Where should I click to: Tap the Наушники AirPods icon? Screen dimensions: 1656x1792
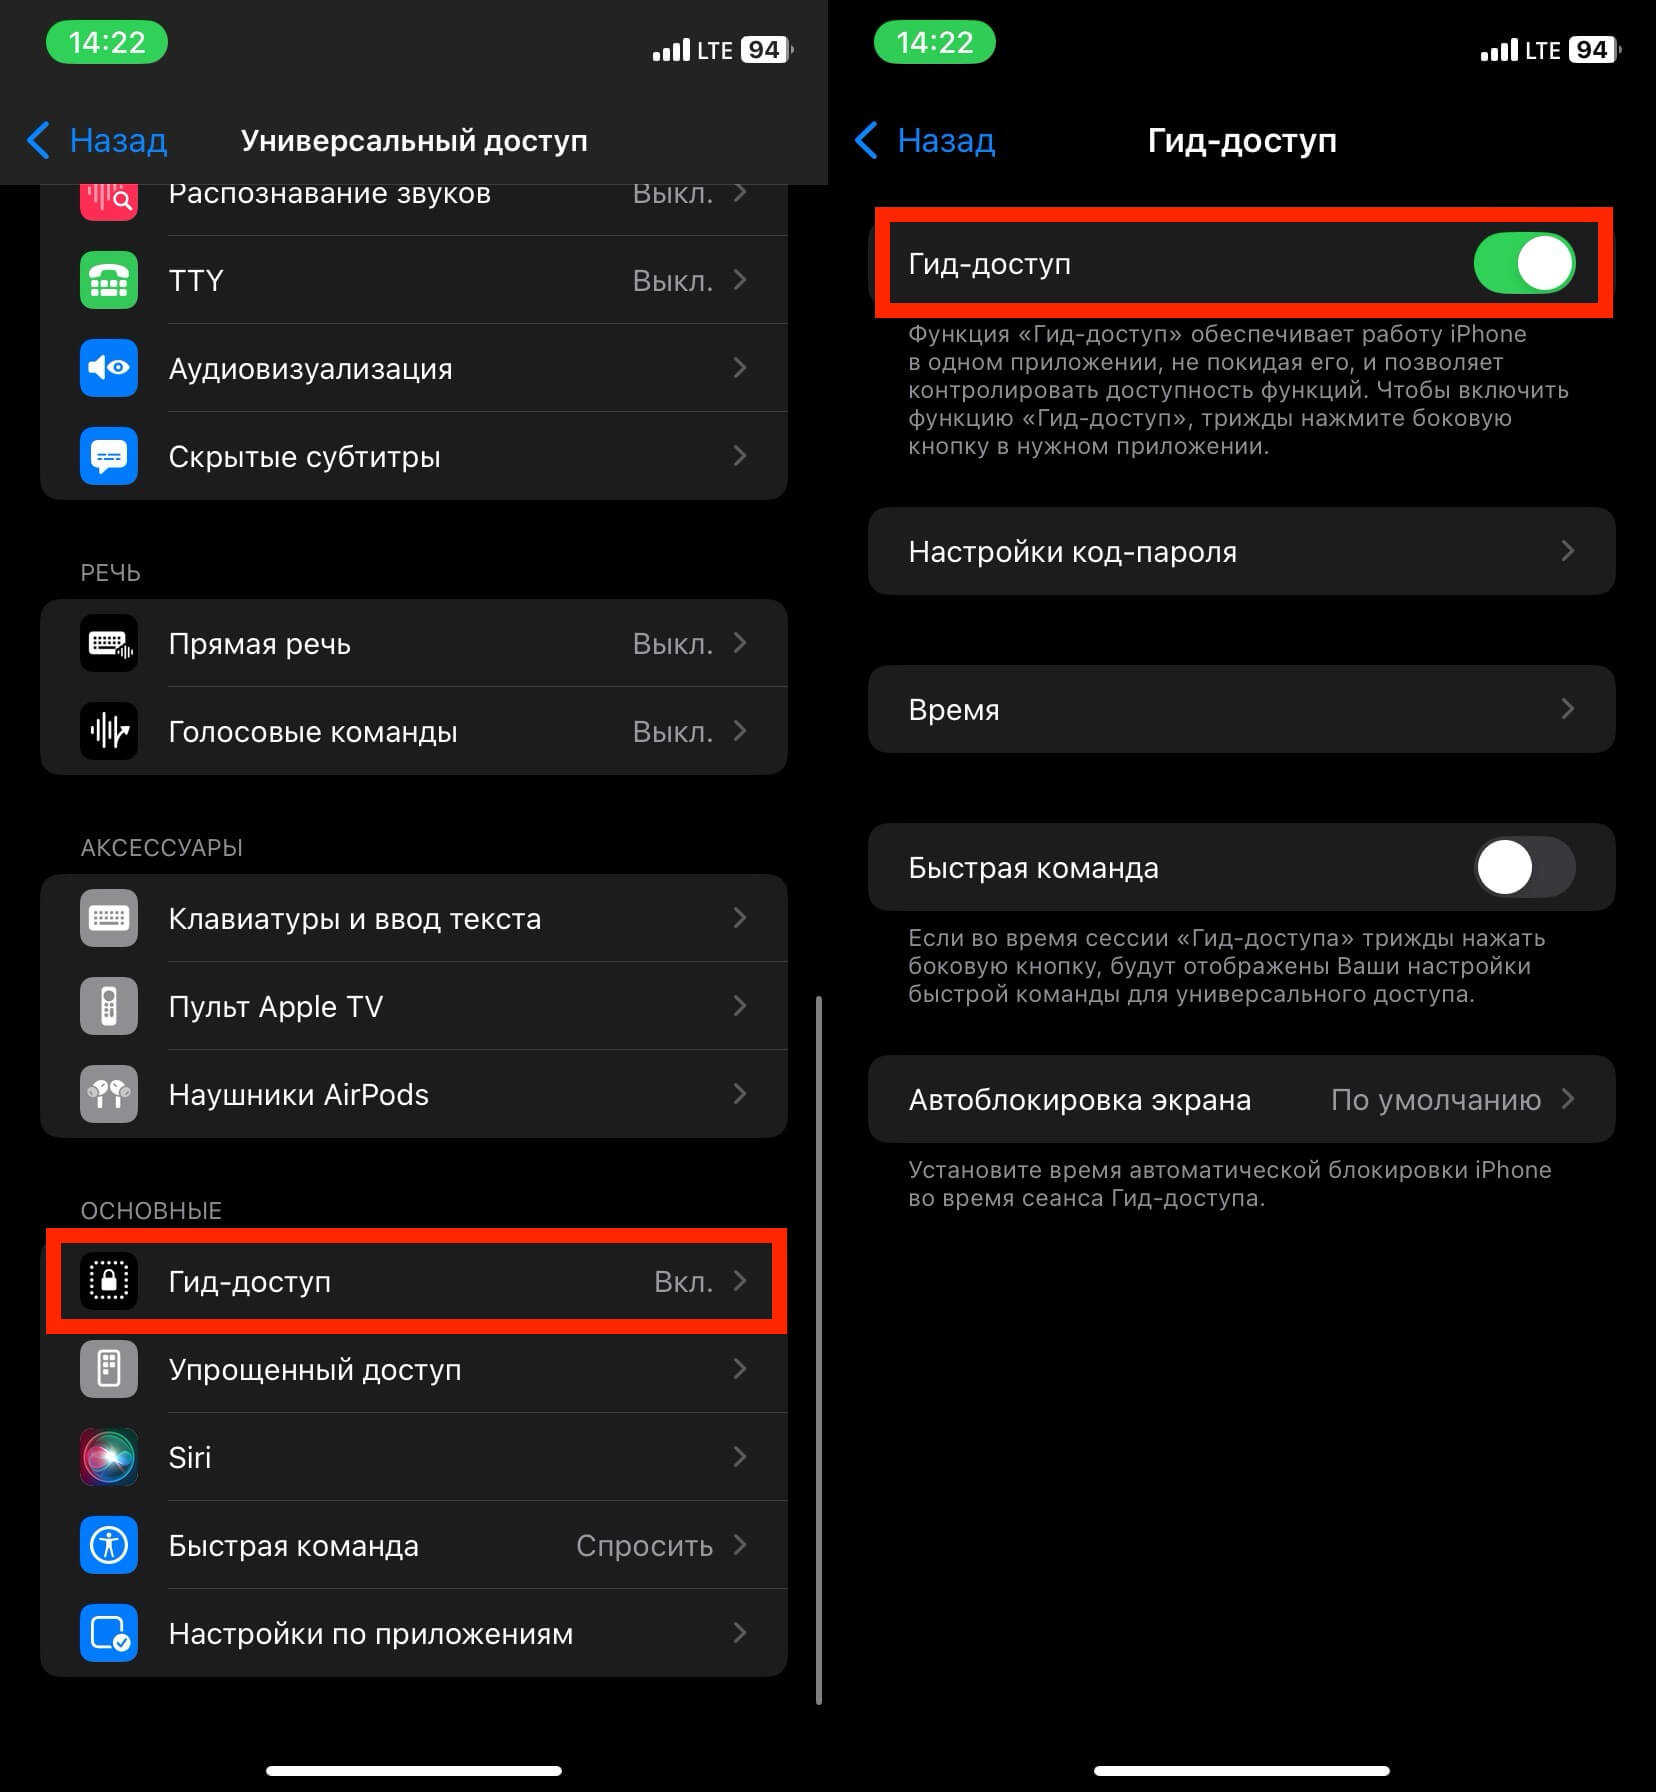point(109,1095)
